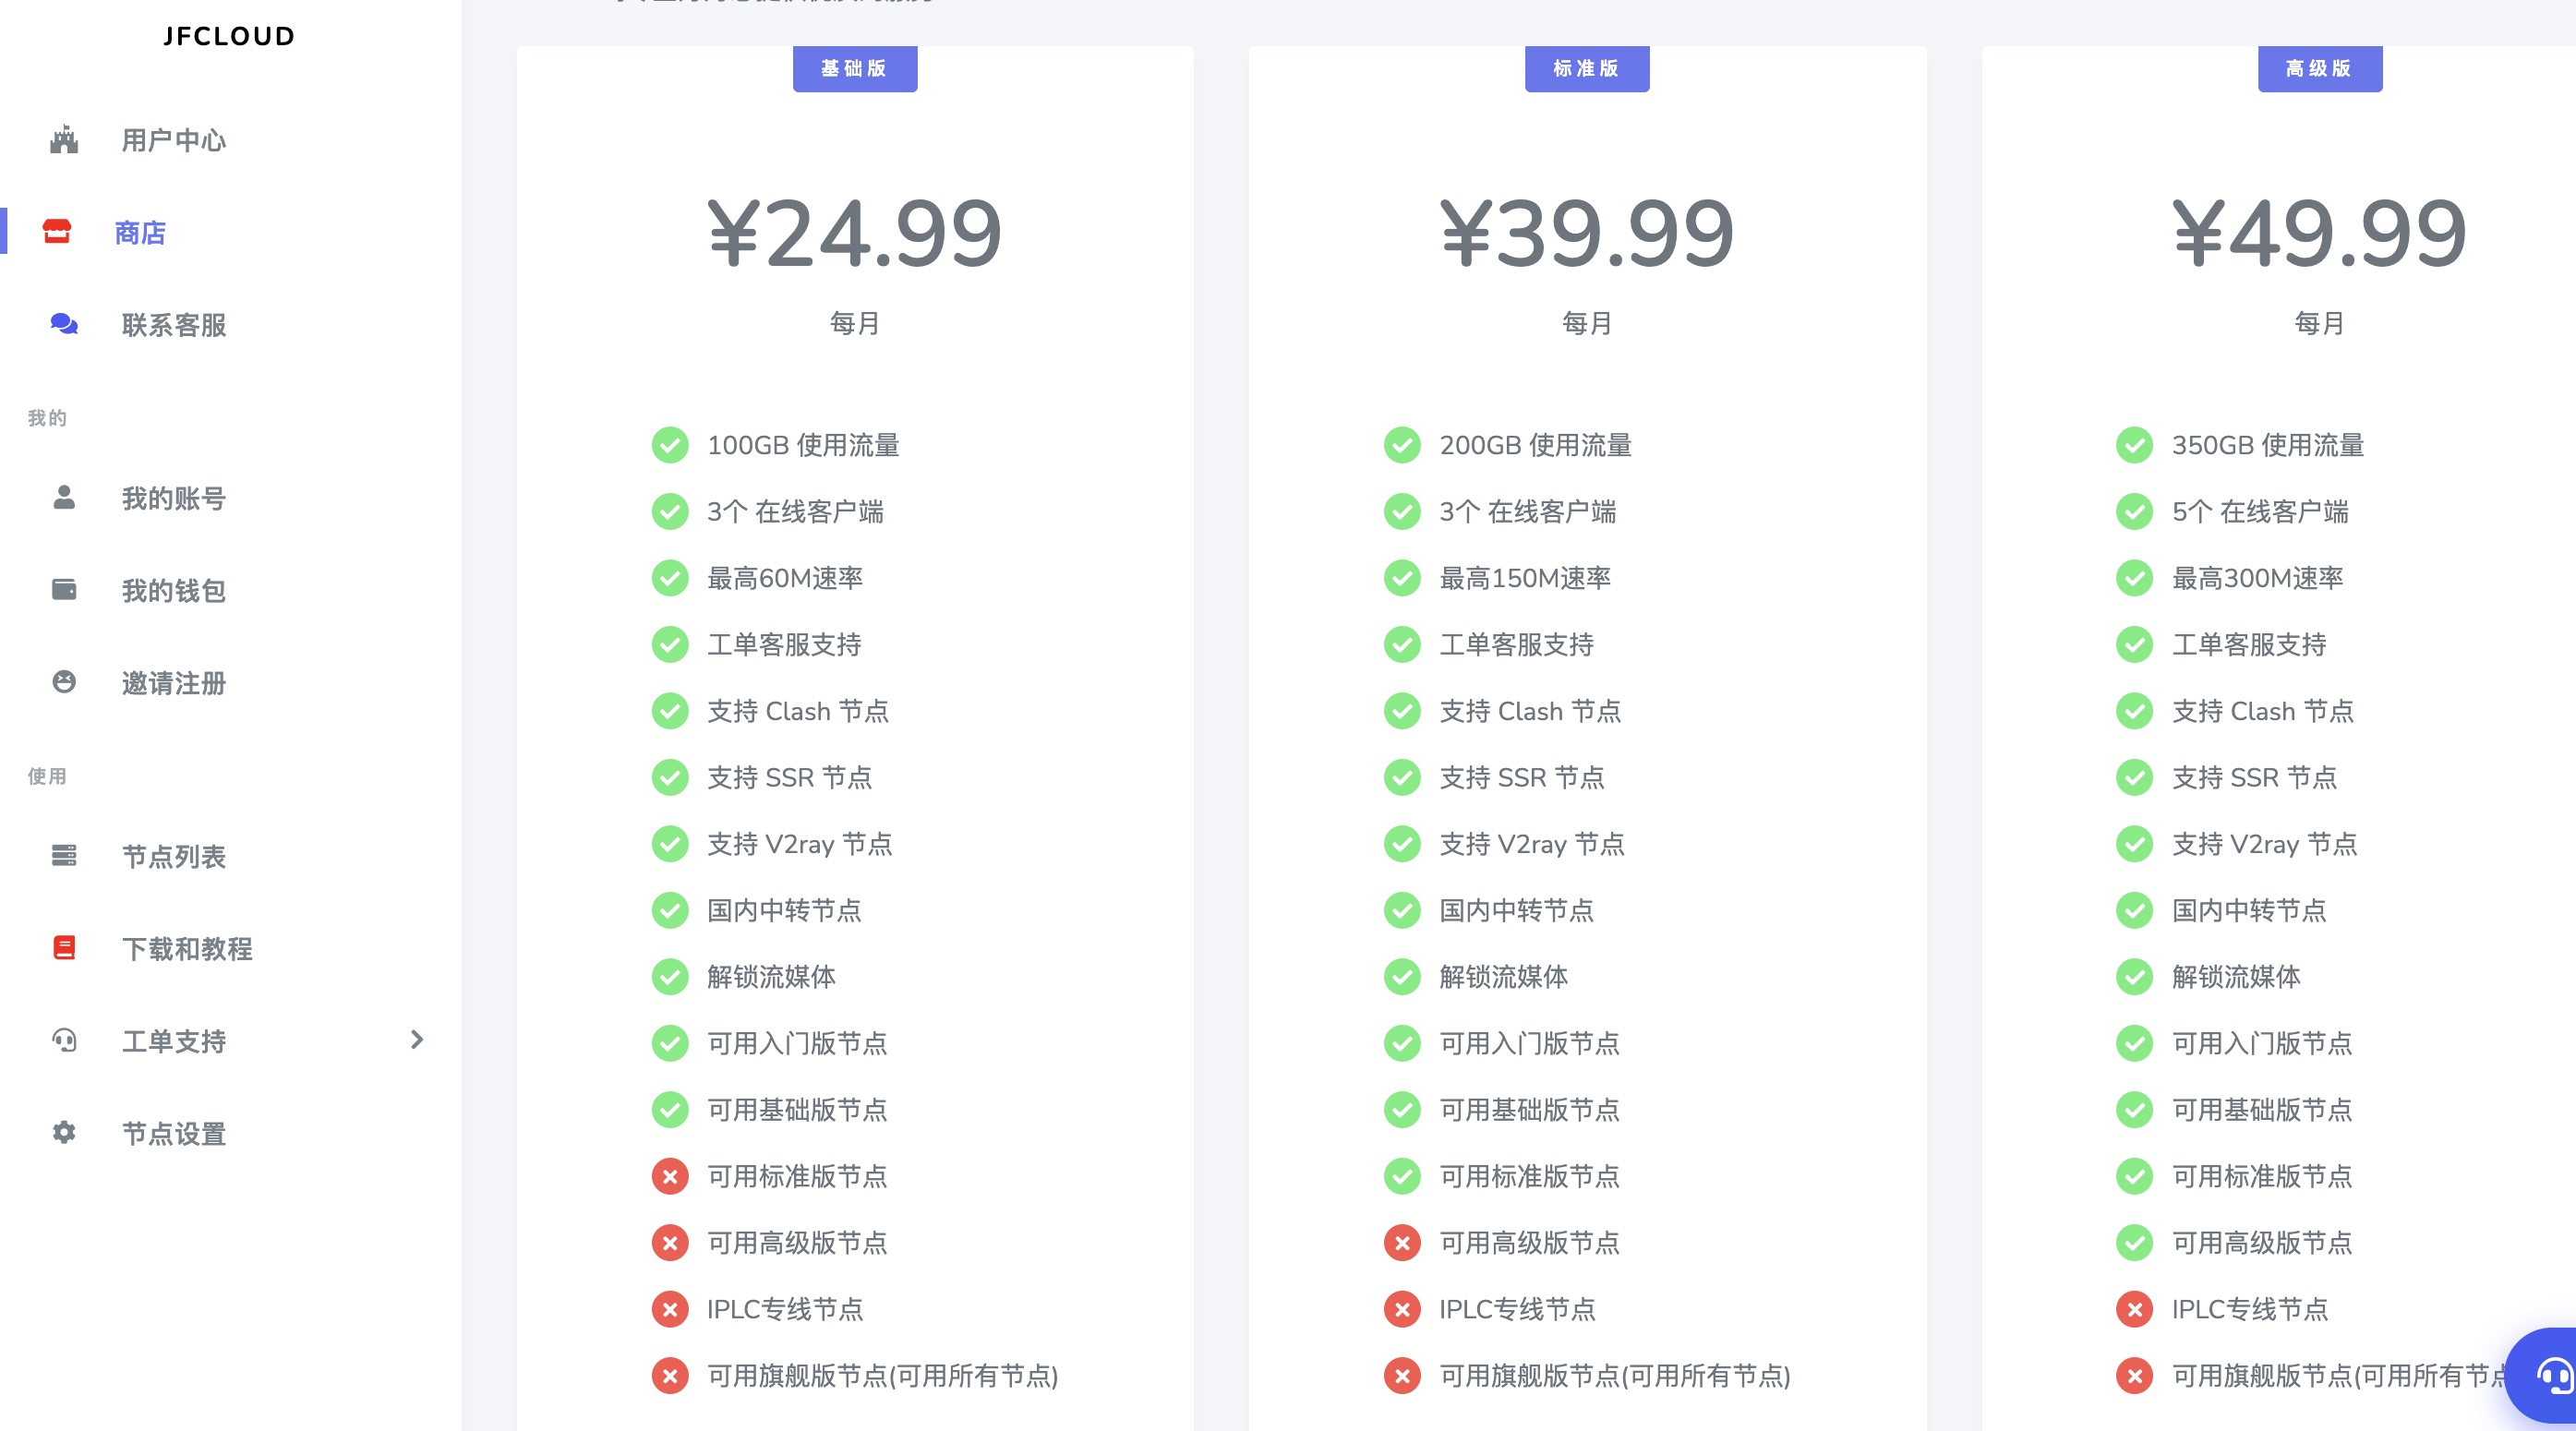Click red cross beside 高级版 IPLC专线节点
Screen dimensions: 2576x1431
tap(2134, 1309)
